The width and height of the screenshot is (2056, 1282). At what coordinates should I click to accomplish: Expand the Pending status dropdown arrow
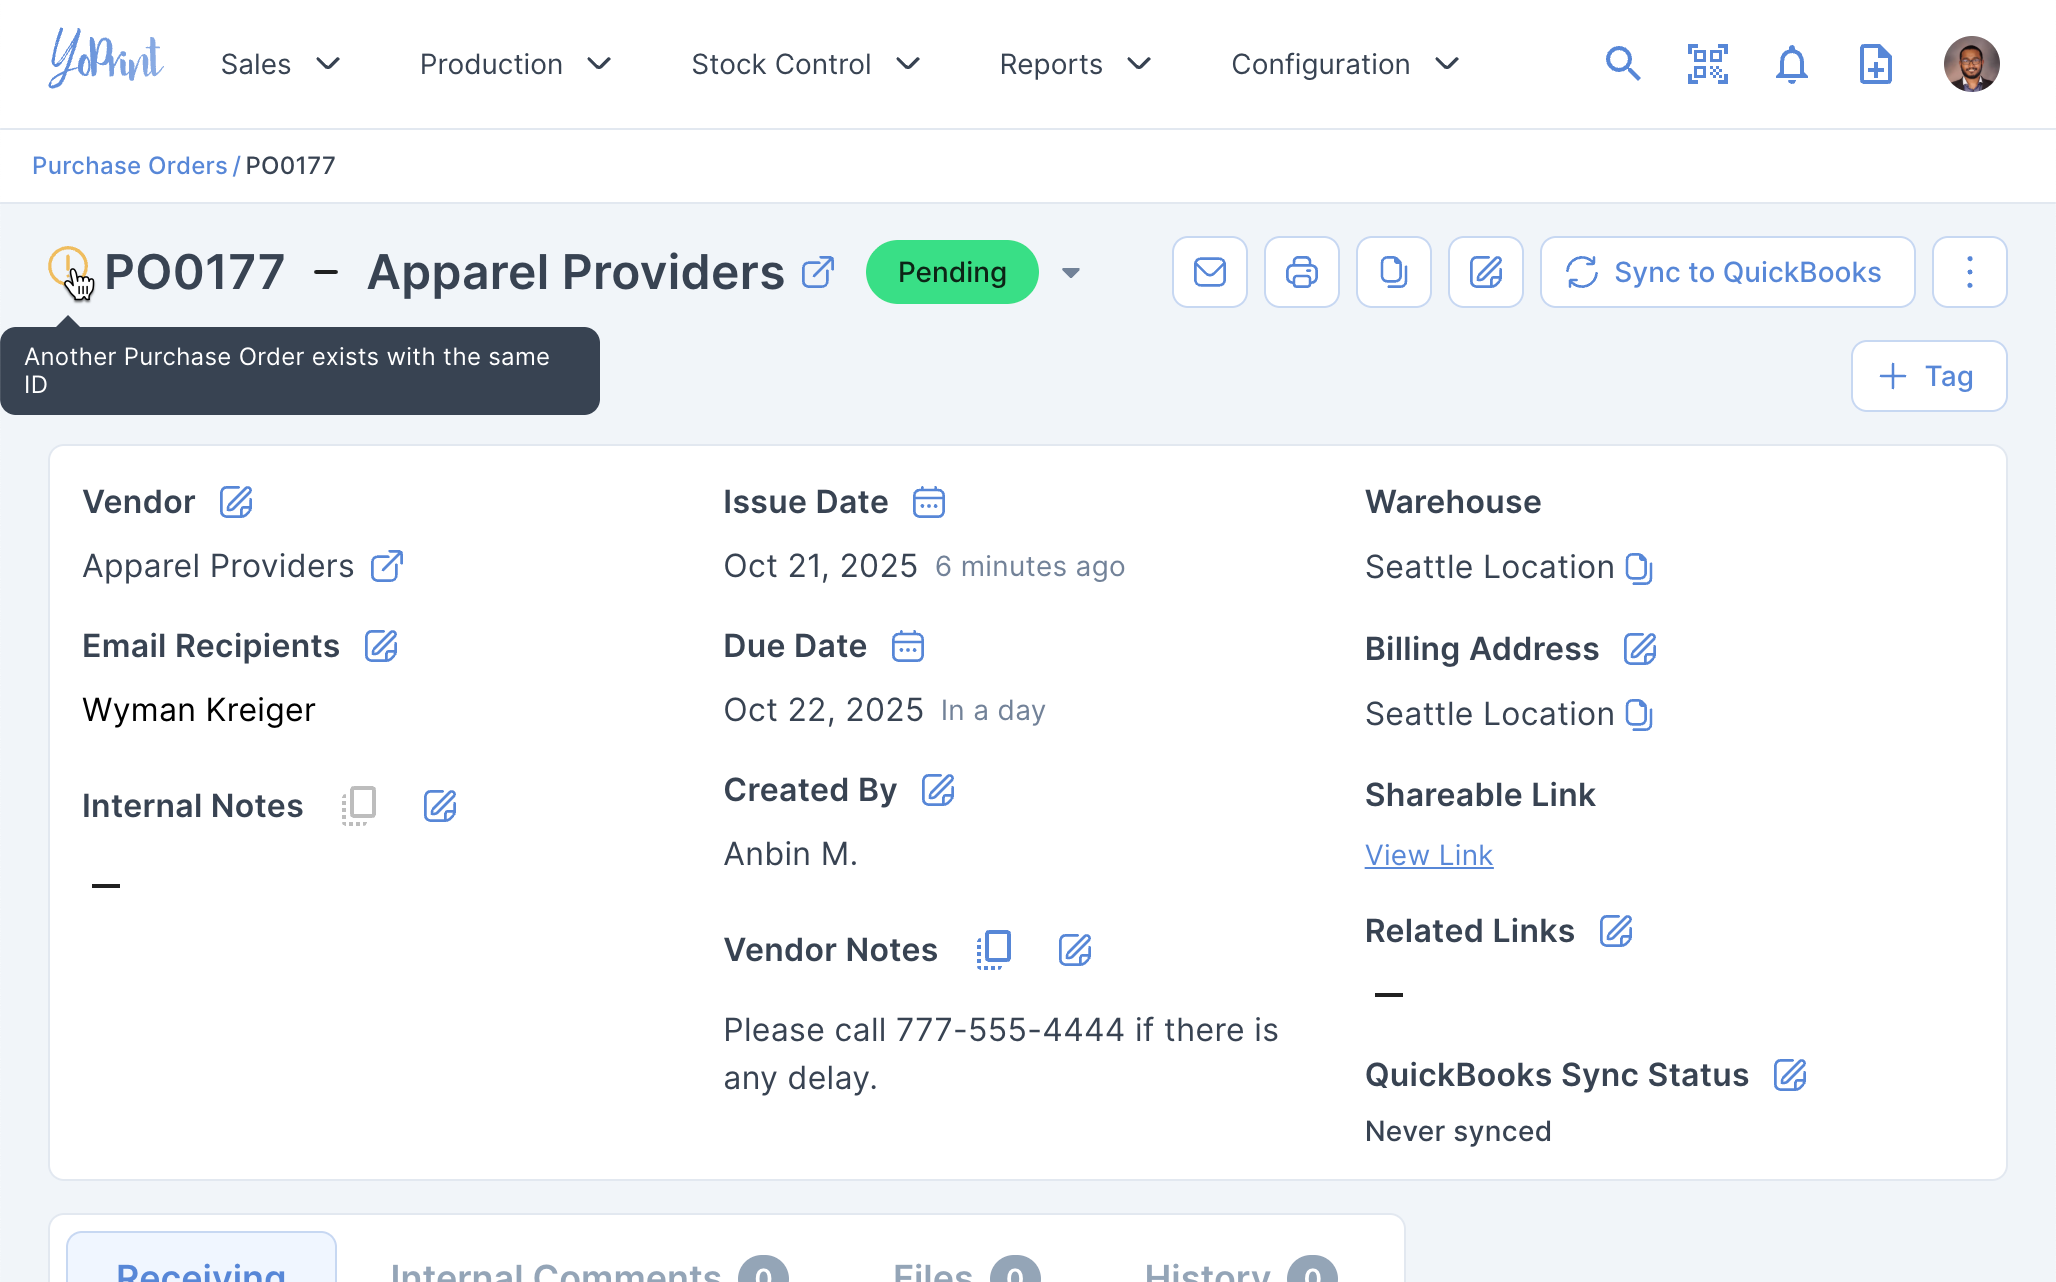1070,273
